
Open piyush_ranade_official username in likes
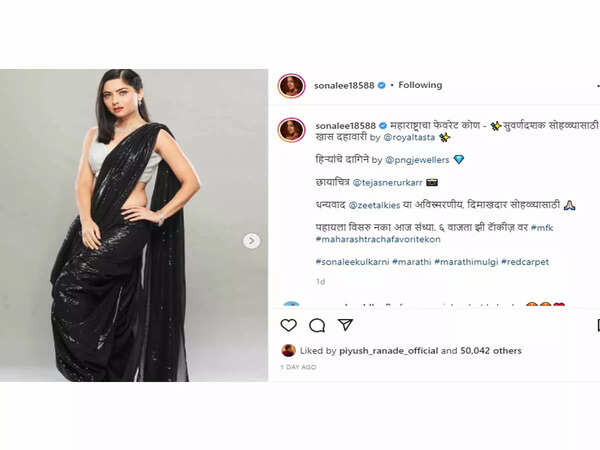pos(389,351)
